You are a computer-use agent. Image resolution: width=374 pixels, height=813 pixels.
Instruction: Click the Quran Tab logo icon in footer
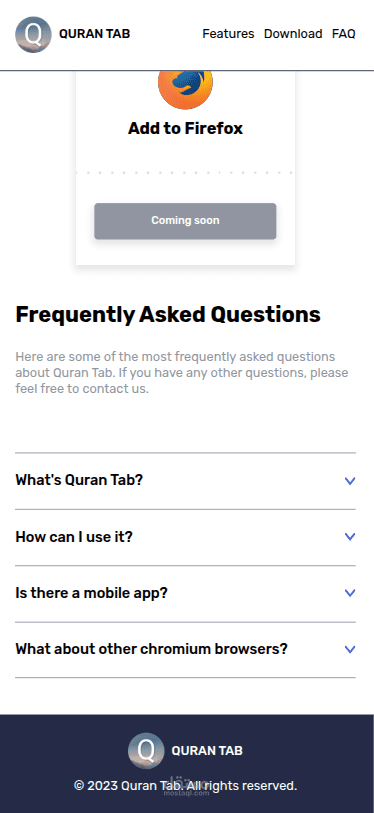[146, 750]
